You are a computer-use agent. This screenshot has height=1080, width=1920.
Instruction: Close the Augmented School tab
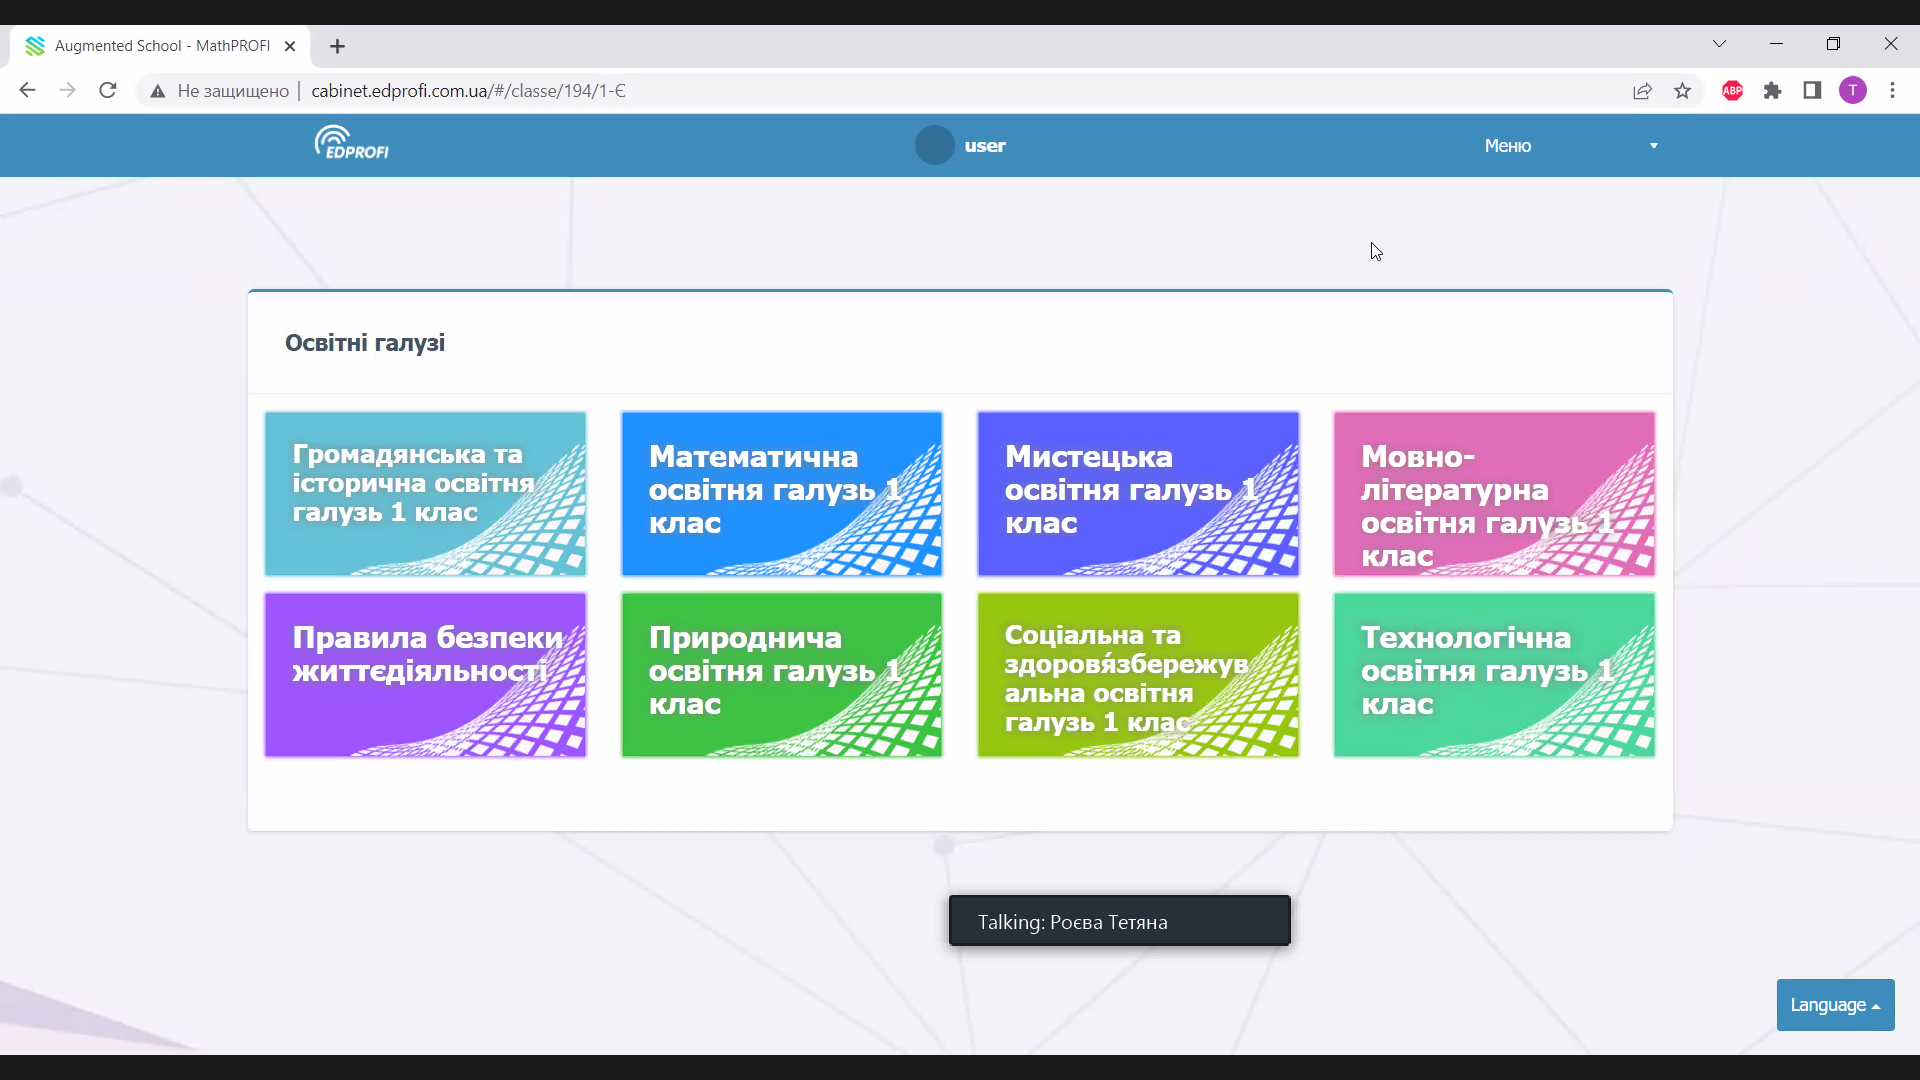290,46
